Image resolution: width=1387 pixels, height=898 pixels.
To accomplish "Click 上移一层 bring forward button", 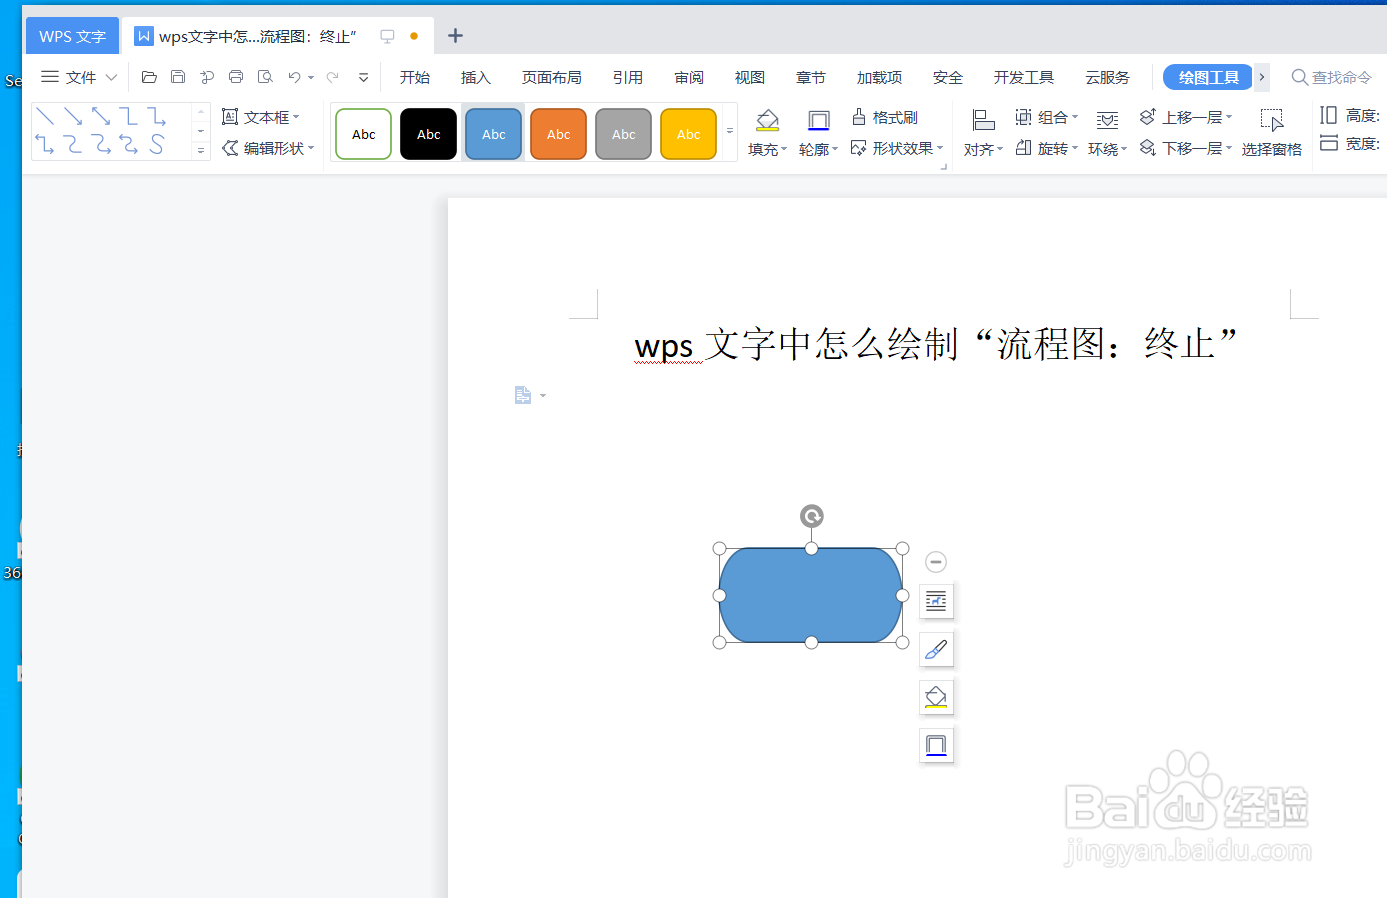I will point(1186,117).
